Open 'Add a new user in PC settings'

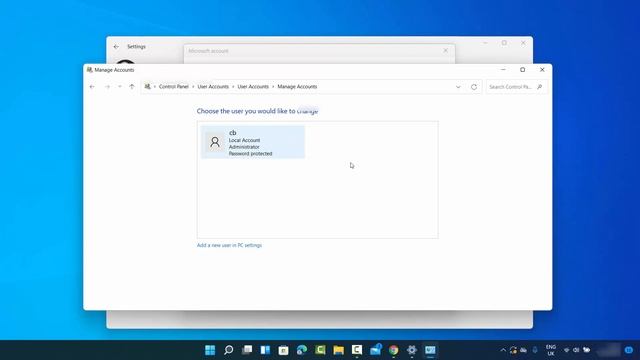(229, 245)
